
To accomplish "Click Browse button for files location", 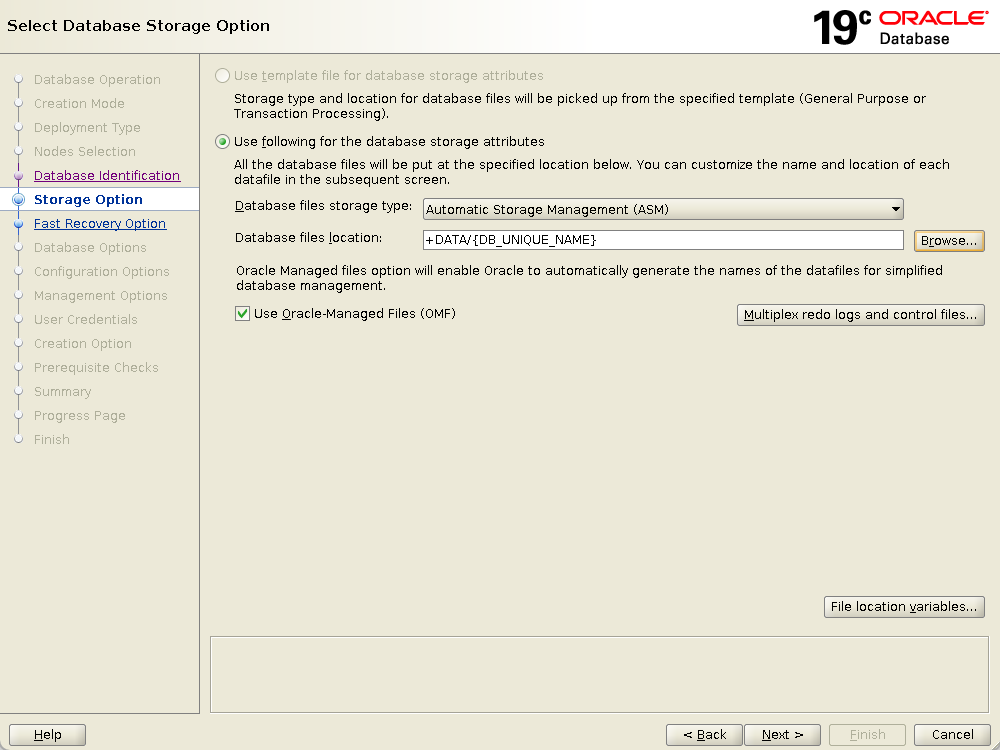I will click(x=949, y=241).
